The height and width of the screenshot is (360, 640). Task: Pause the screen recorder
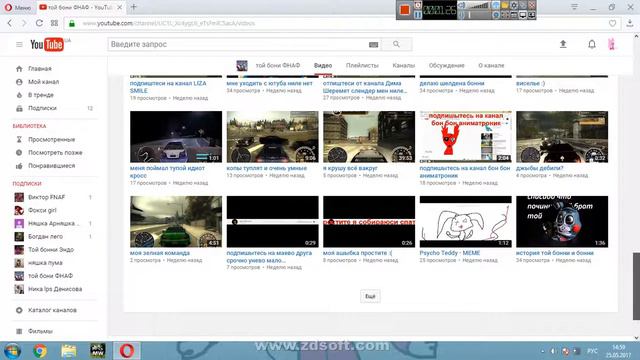pos(418,15)
